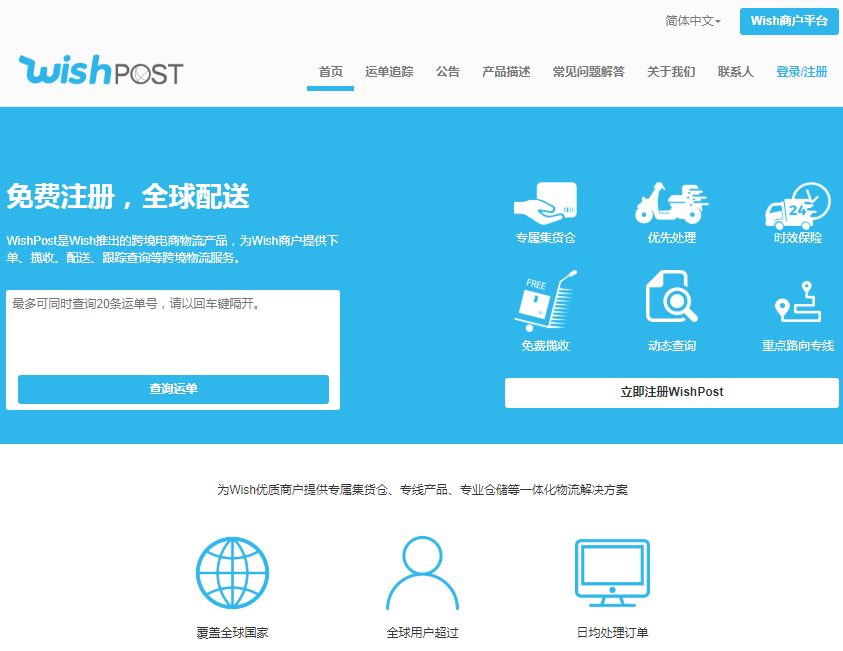Click the 时效保险 label

pyautogui.click(x=798, y=238)
